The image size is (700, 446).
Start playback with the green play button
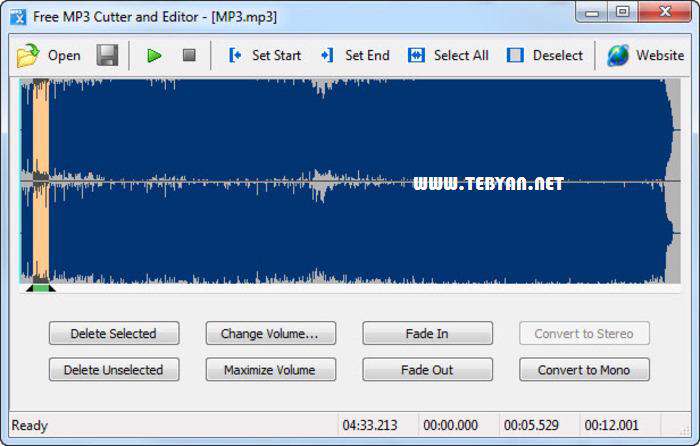(x=154, y=56)
